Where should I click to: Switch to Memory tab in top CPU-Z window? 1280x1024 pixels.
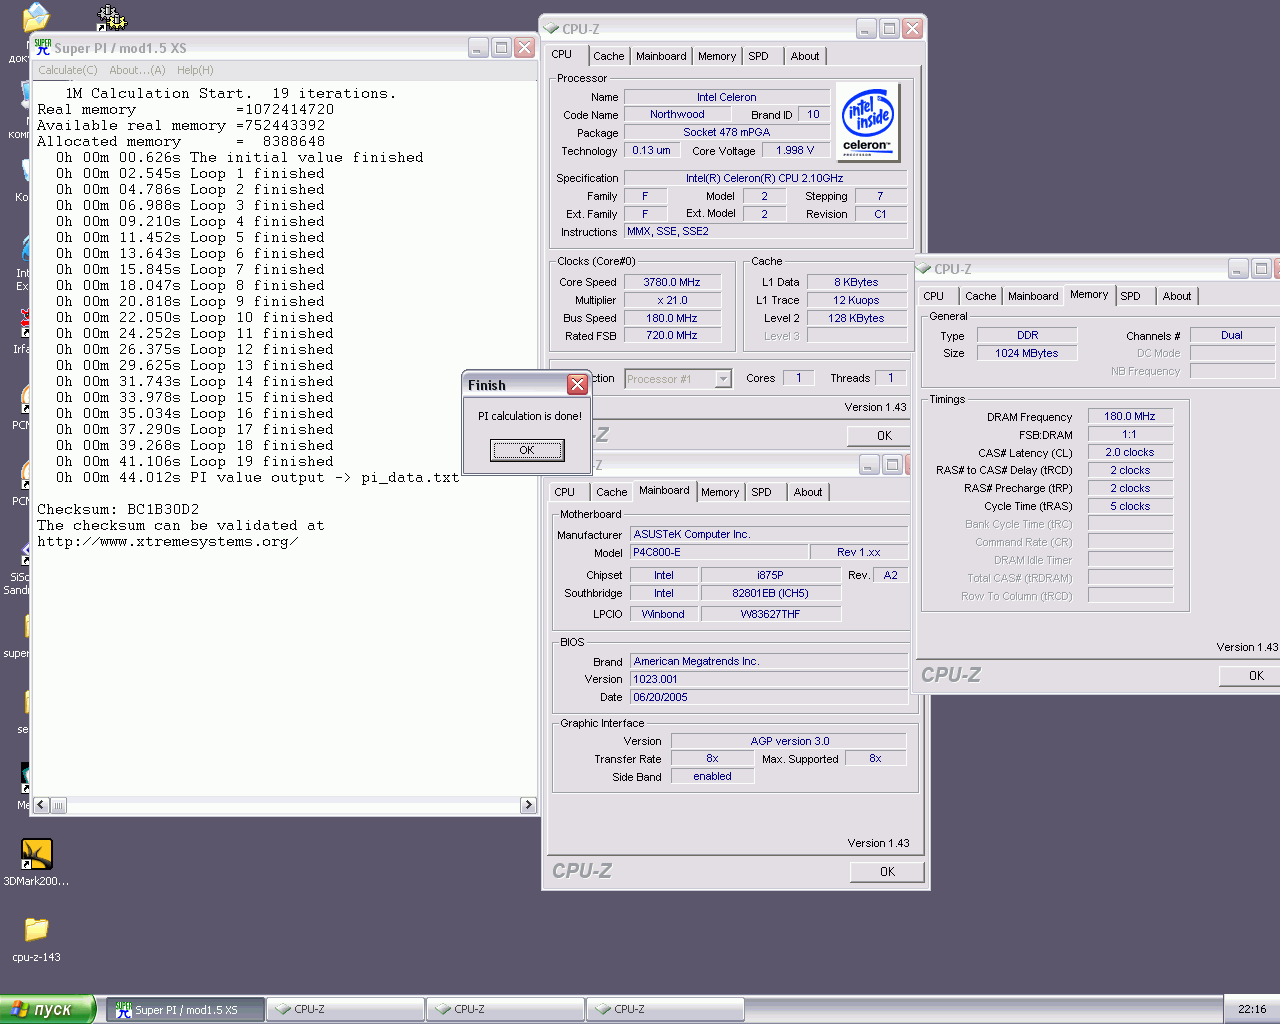coord(717,56)
